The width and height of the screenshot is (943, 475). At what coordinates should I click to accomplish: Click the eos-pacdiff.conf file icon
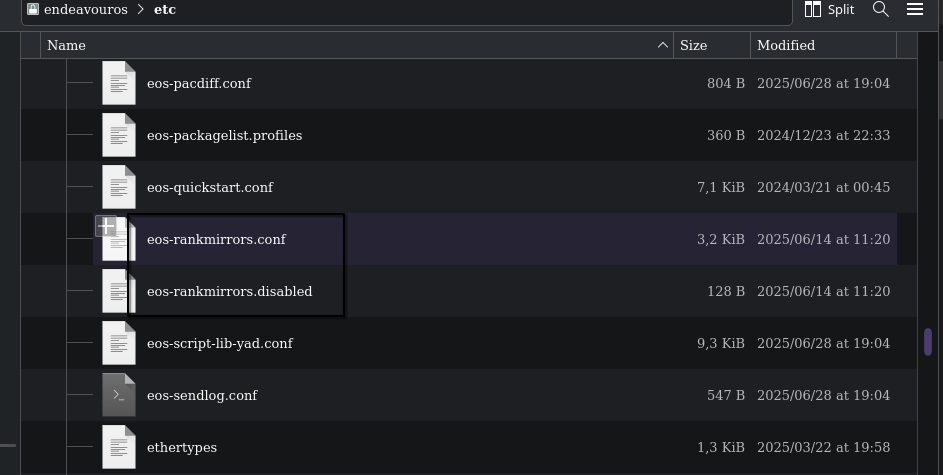[x=118, y=83]
